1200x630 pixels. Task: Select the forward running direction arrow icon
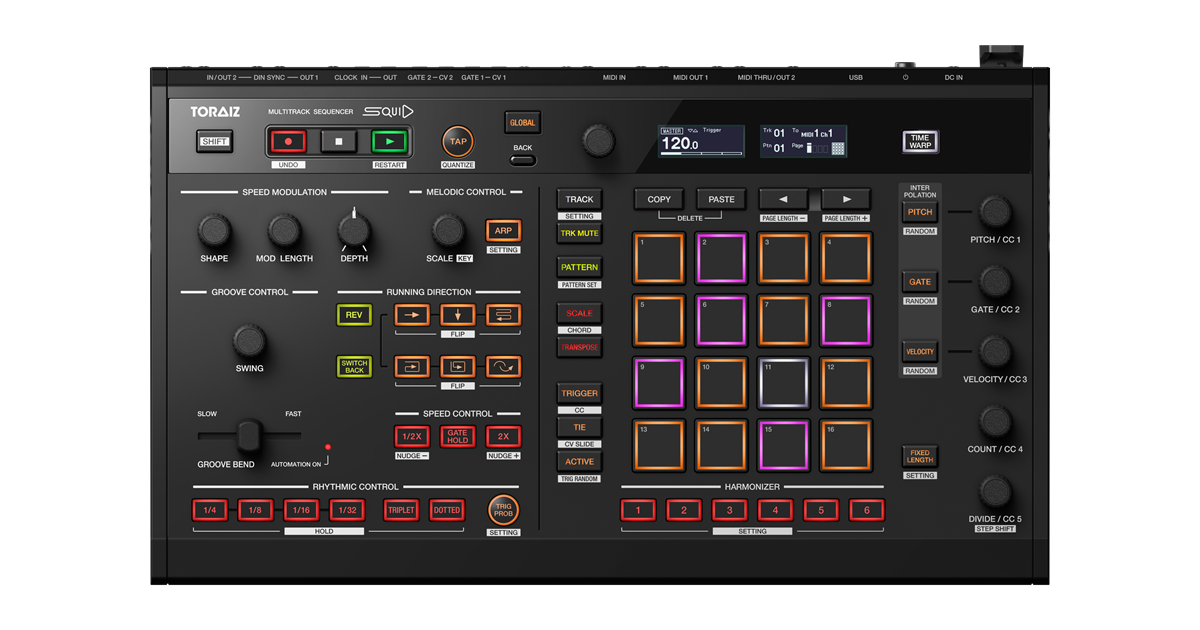click(x=411, y=314)
